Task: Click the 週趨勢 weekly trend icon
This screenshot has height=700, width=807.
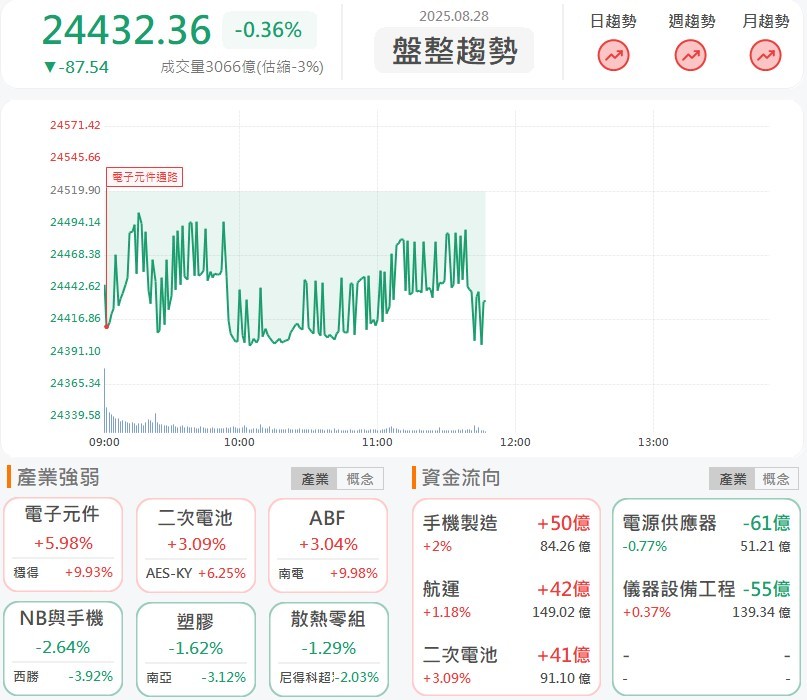Action: point(690,56)
